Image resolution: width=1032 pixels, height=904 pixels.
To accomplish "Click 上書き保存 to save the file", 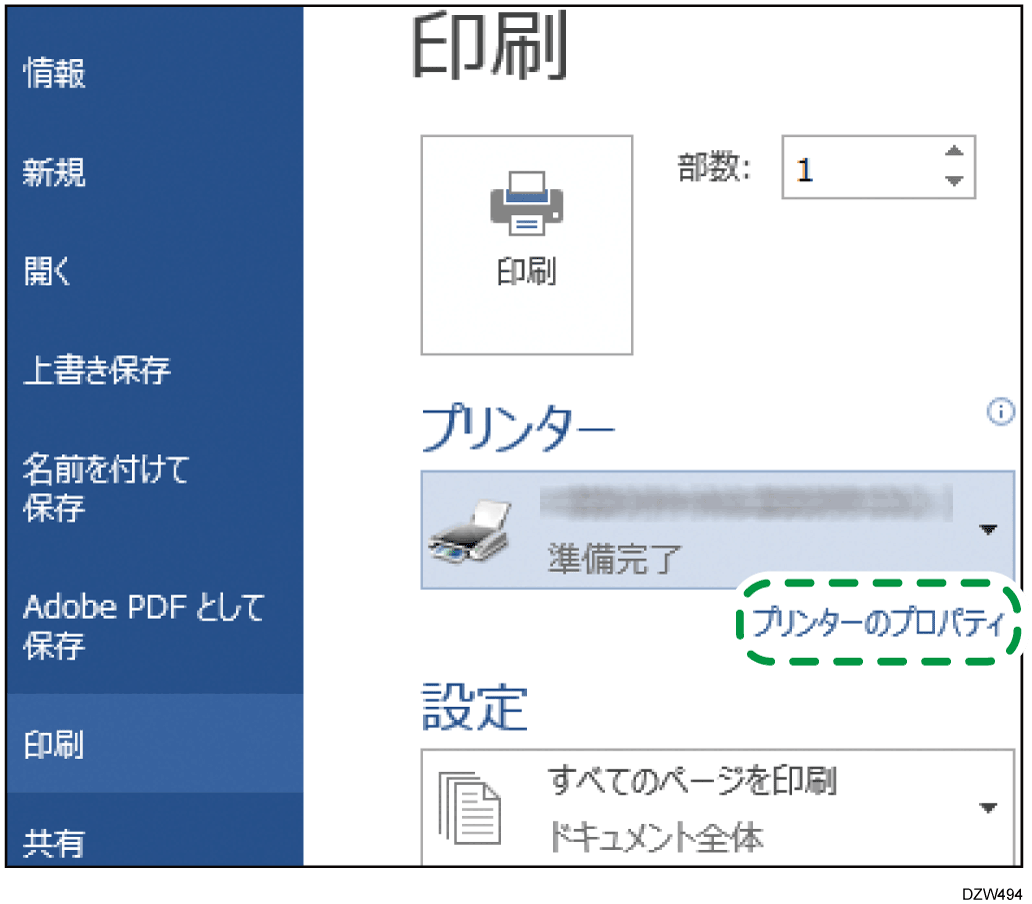I will (93, 370).
